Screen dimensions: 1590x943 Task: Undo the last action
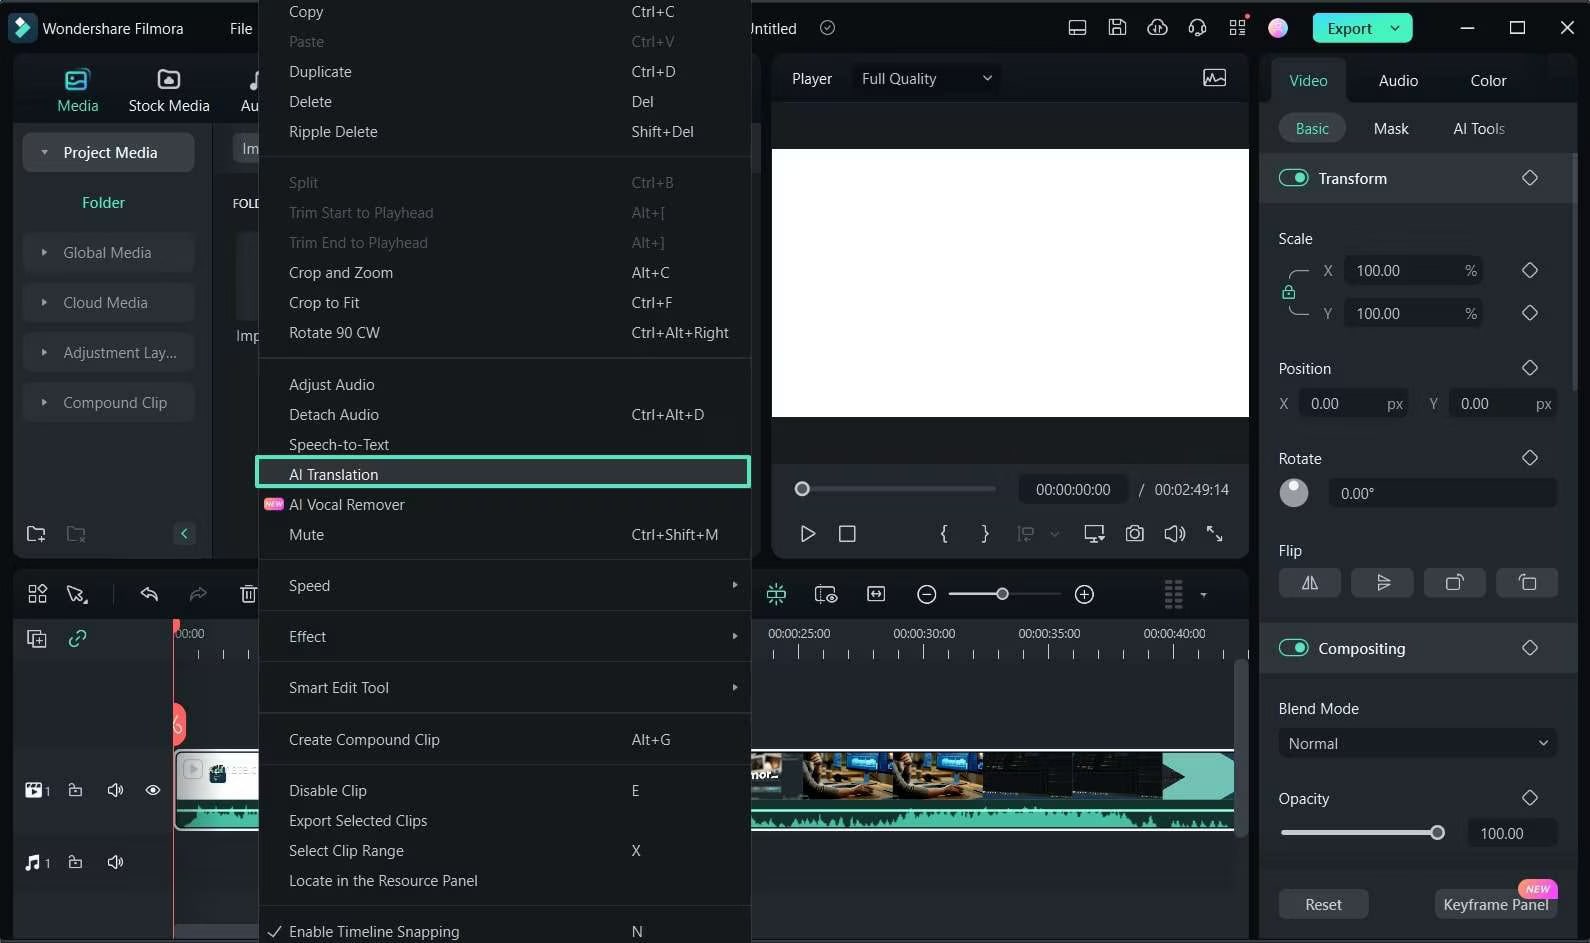click(149, 594)
